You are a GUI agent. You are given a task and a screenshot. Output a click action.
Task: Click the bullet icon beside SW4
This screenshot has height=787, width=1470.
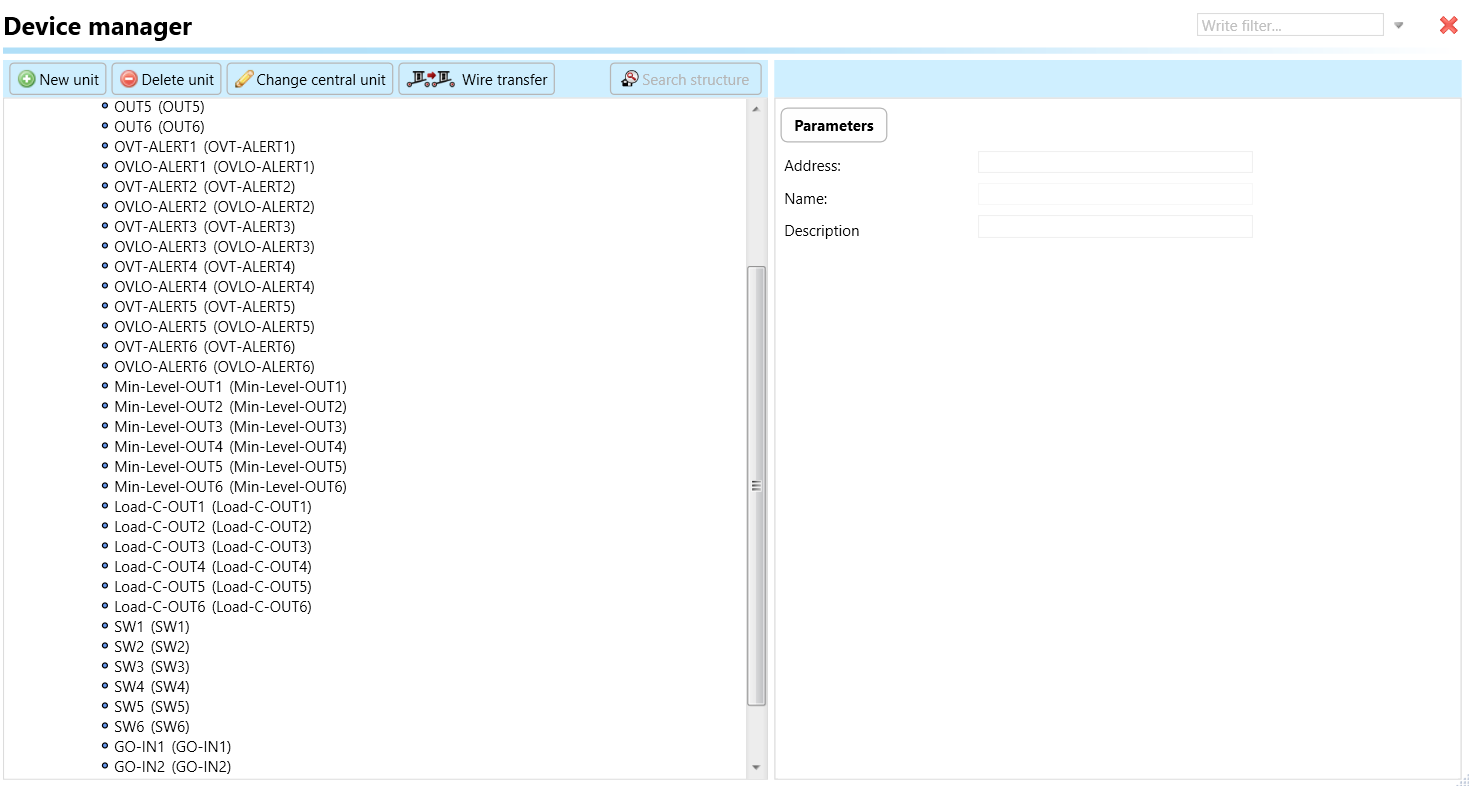pyautogui.click(x=105, y=686)
